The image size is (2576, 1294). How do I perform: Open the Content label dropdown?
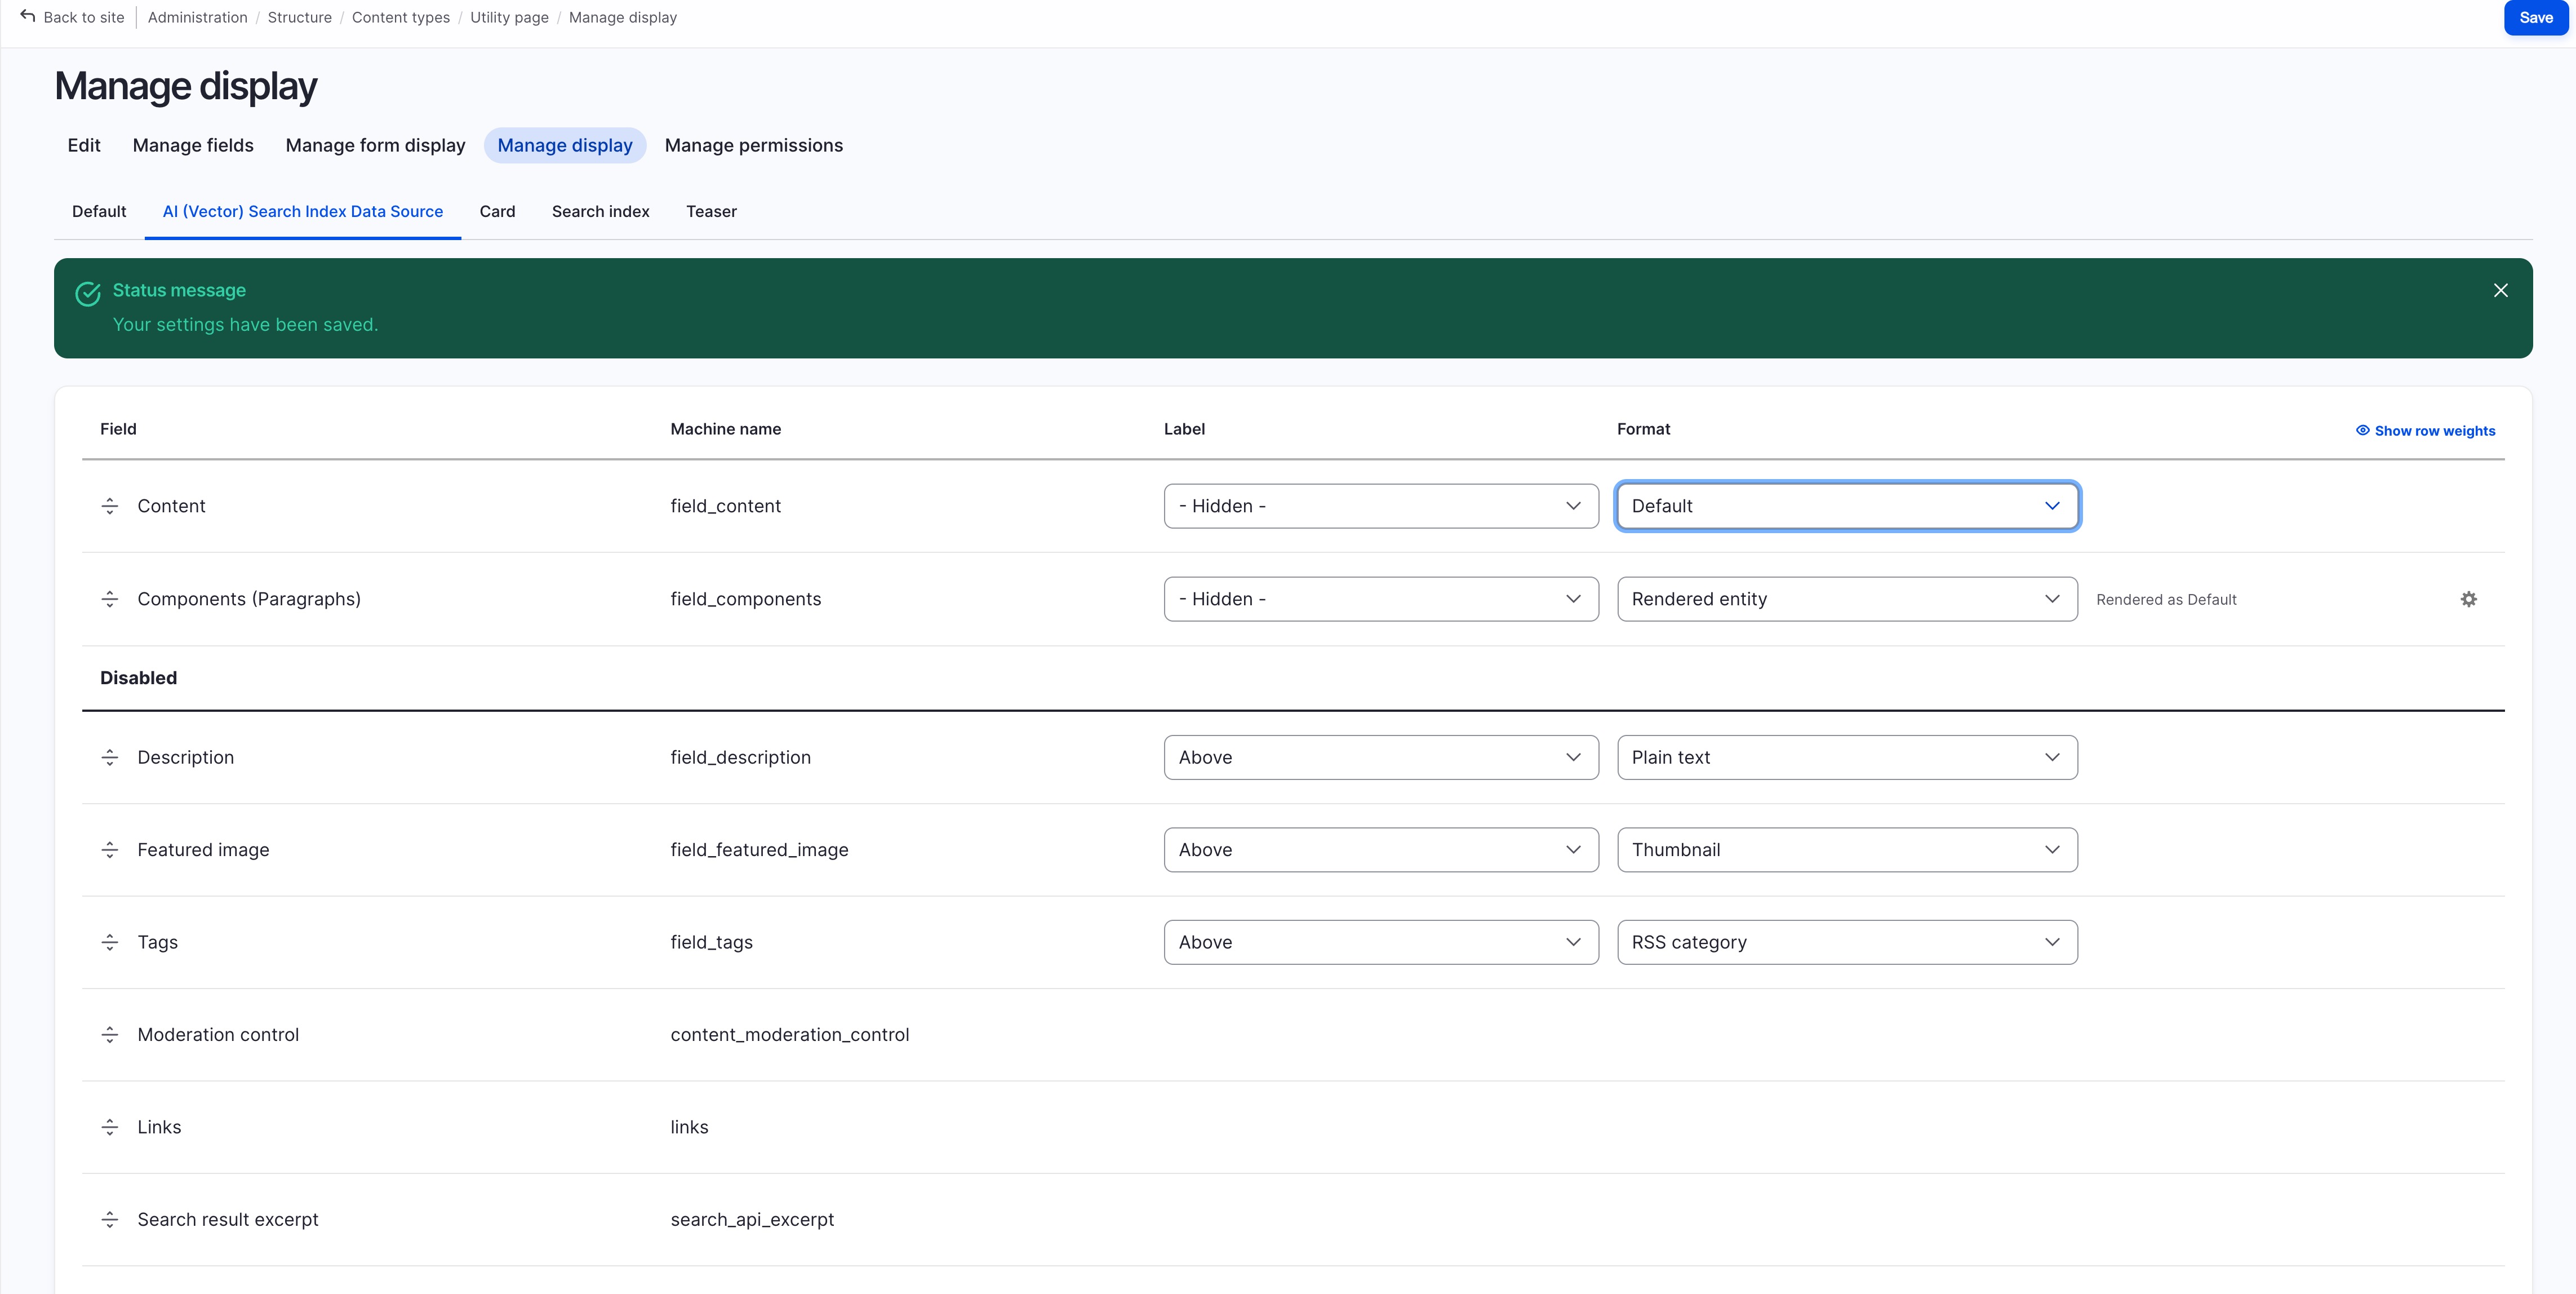click(1380, 506)
